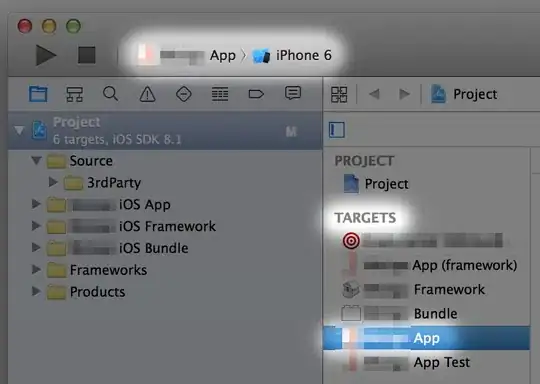Click the Project jump bar item
This screenshot has width=540, height=384.
pyautogui.click(x=464, y=94)
